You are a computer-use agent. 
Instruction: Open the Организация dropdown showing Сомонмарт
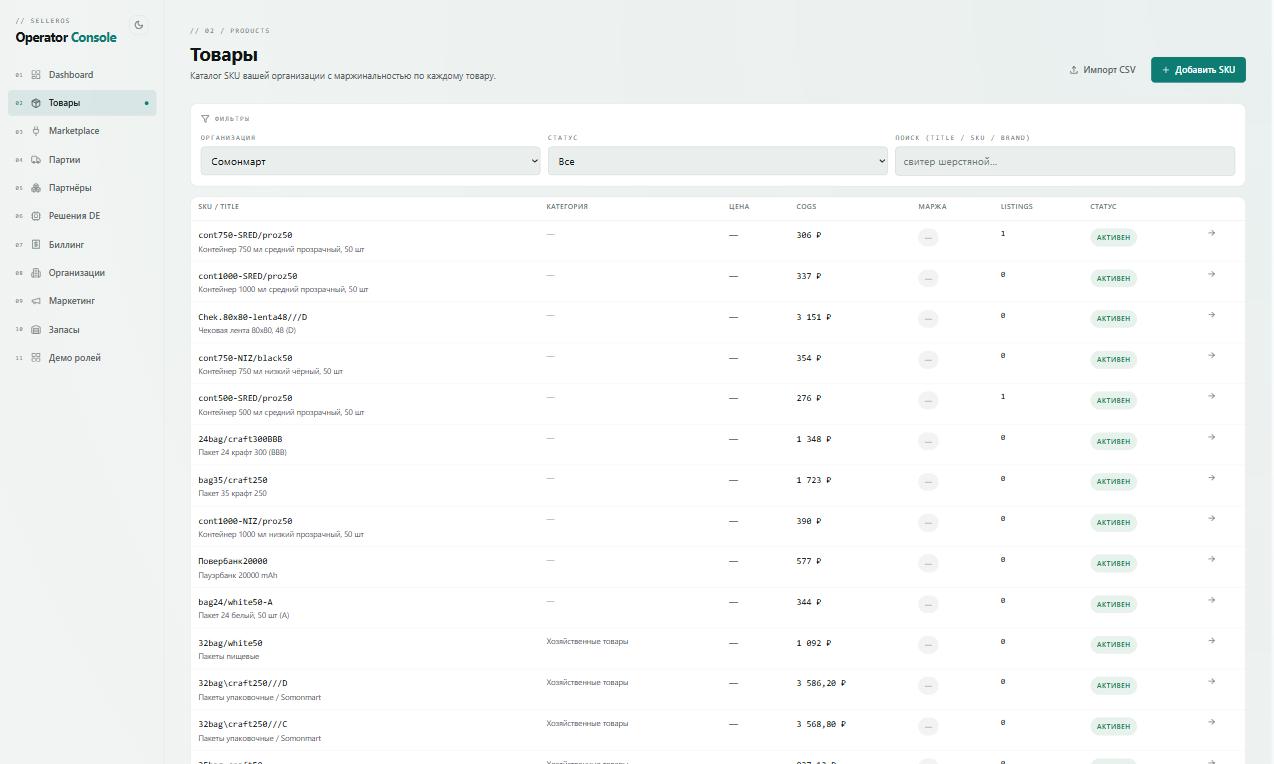tap(370, 161)
